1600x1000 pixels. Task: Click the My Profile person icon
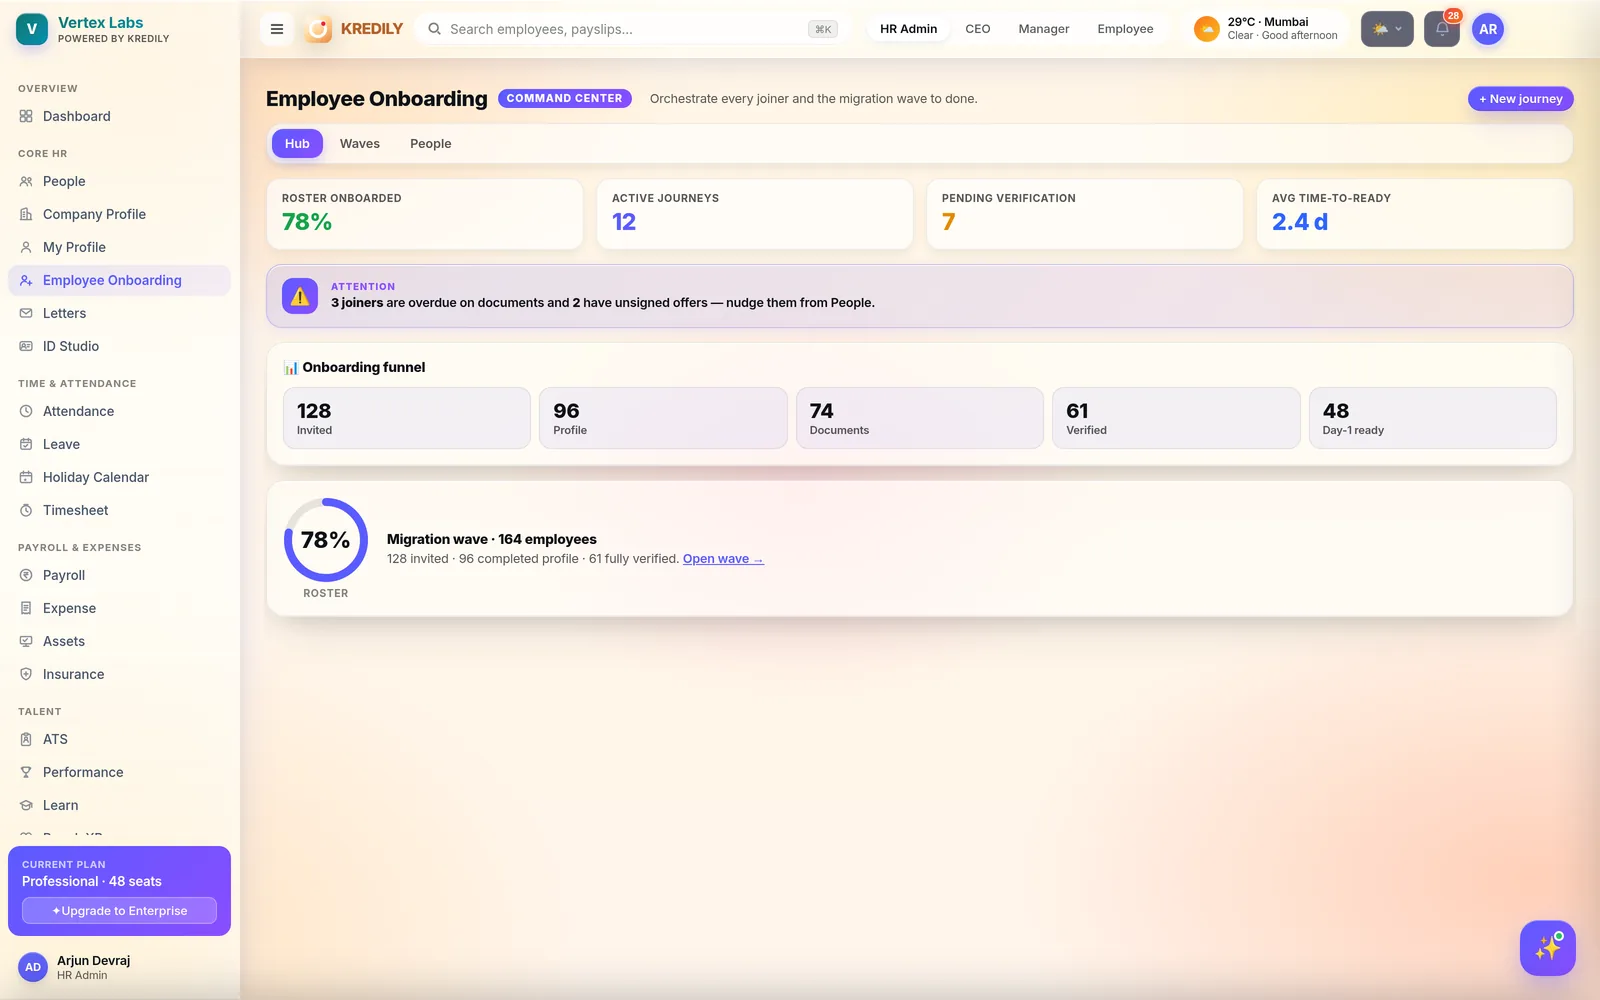[x=26, y=247]
